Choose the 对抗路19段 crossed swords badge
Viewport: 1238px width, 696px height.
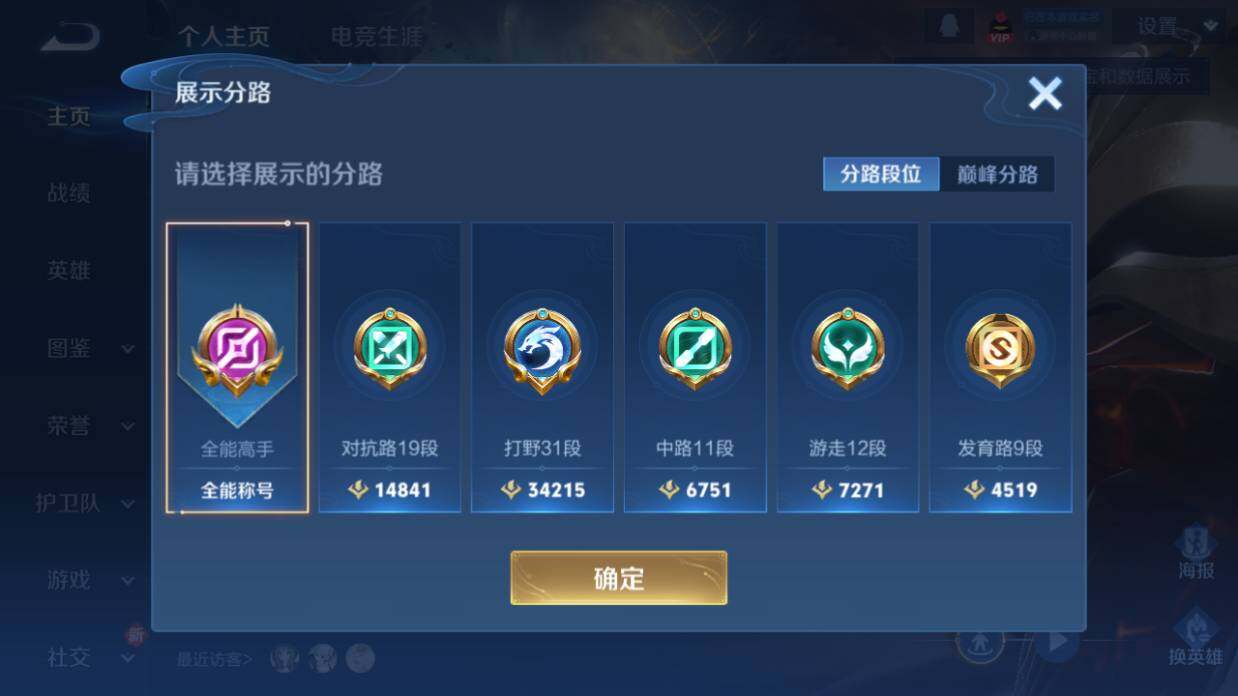[390, 348]
